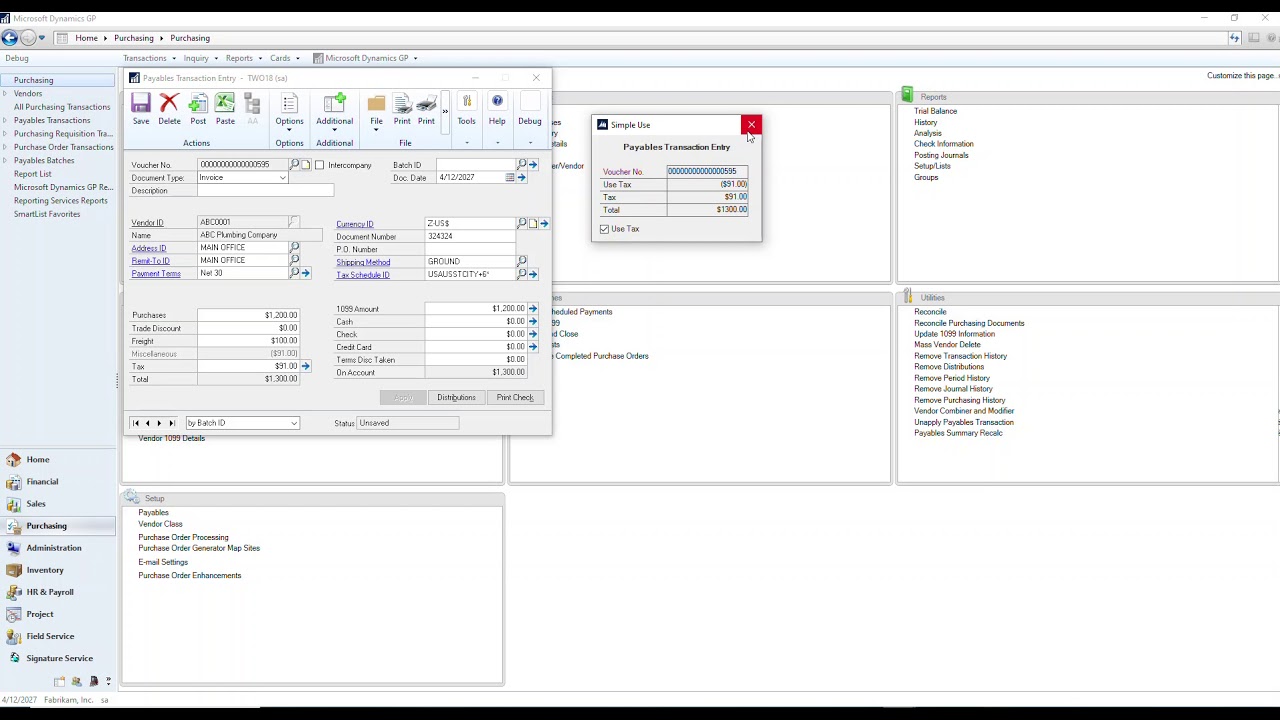
Task: Click the 1099 Amount expansion arrow
Action: click(533, 309)
